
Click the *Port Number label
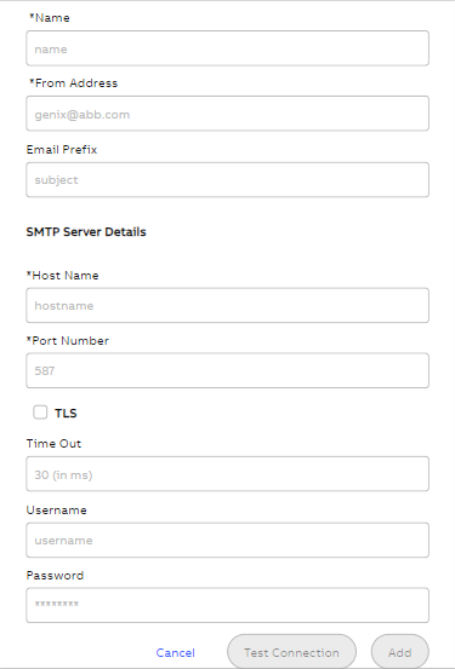67,341
